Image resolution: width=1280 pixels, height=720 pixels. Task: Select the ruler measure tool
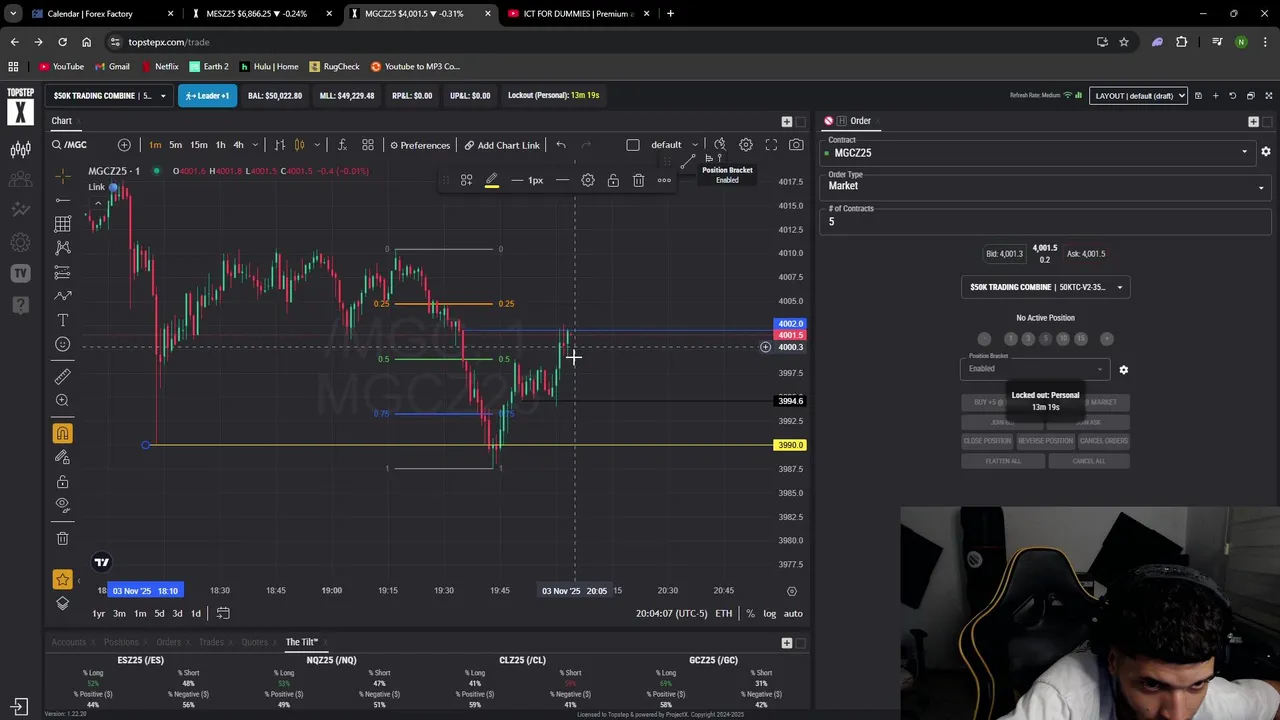(62, 377)
